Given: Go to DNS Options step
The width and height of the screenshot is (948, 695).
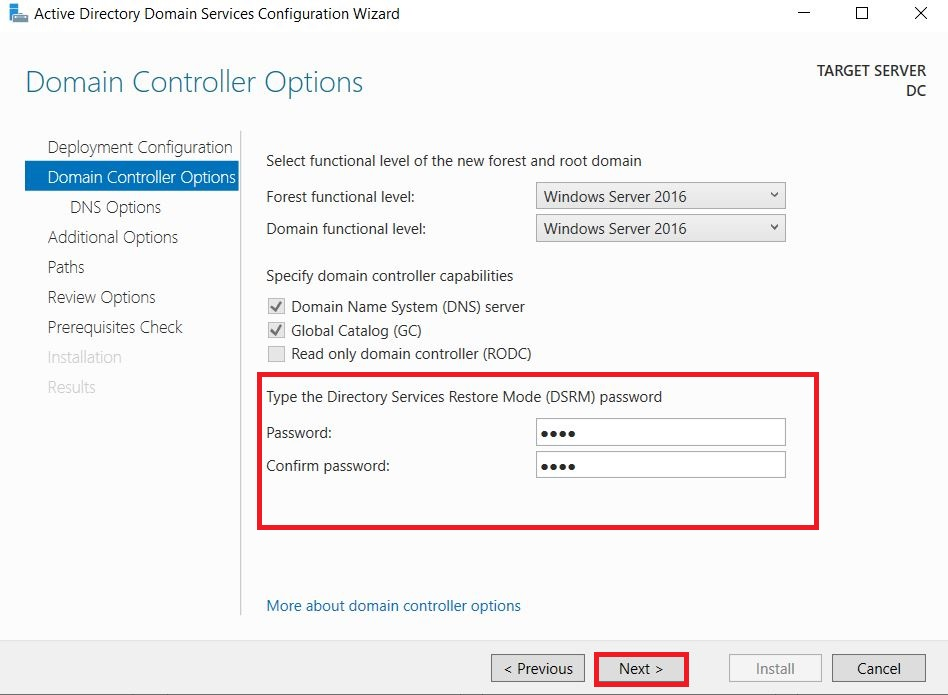Looking at the screenshot, I should point(115,207).
